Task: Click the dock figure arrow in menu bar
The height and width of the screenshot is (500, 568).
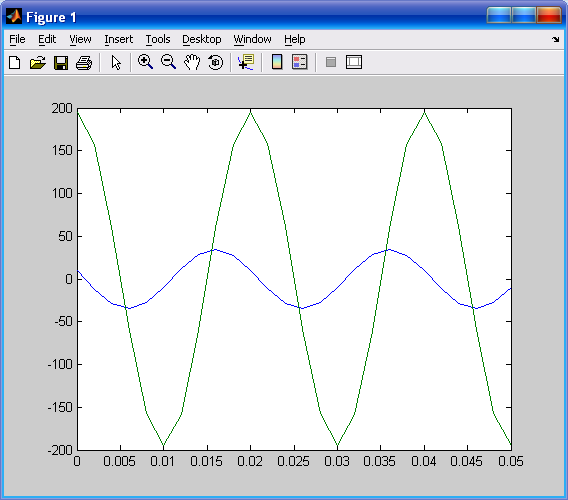Action: 556,39
